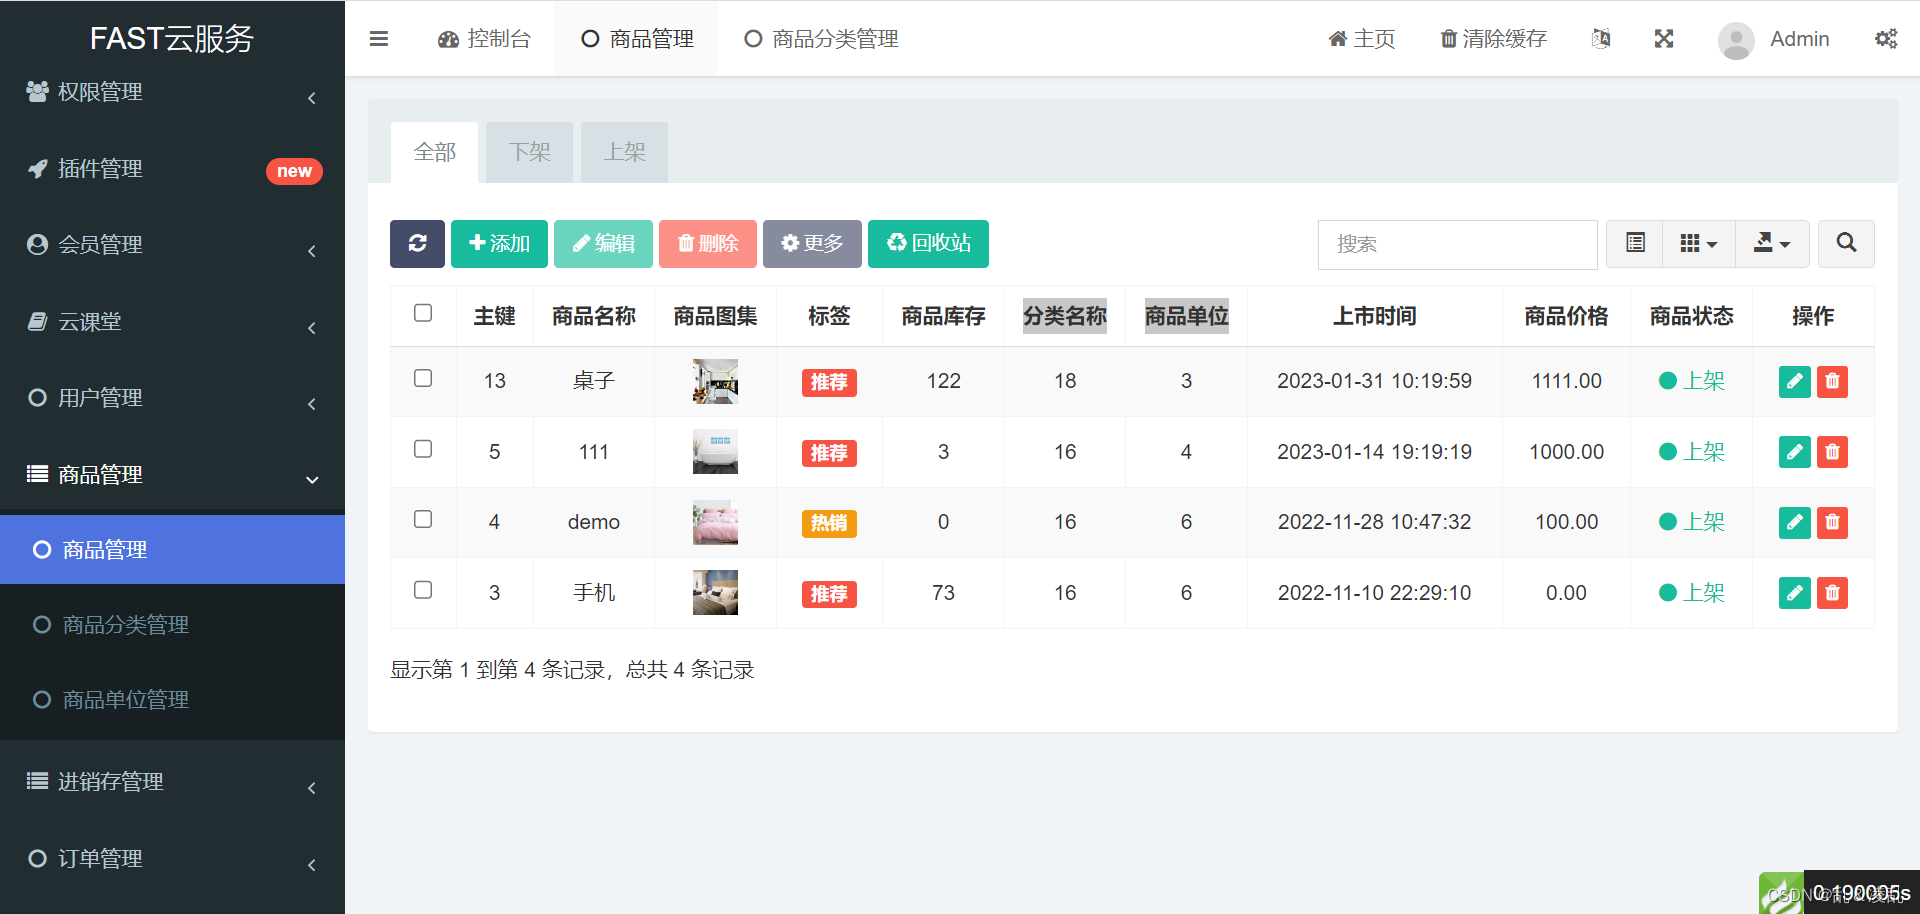Refresh the product list table
Image resolution: width=1920 pixels, height=914 pixels.
point(417,243)
